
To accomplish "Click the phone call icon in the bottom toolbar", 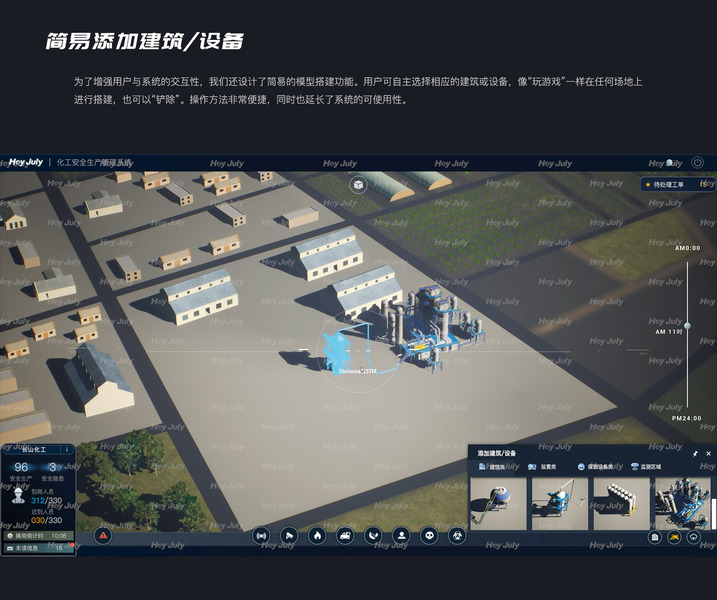I will point(373,536).
